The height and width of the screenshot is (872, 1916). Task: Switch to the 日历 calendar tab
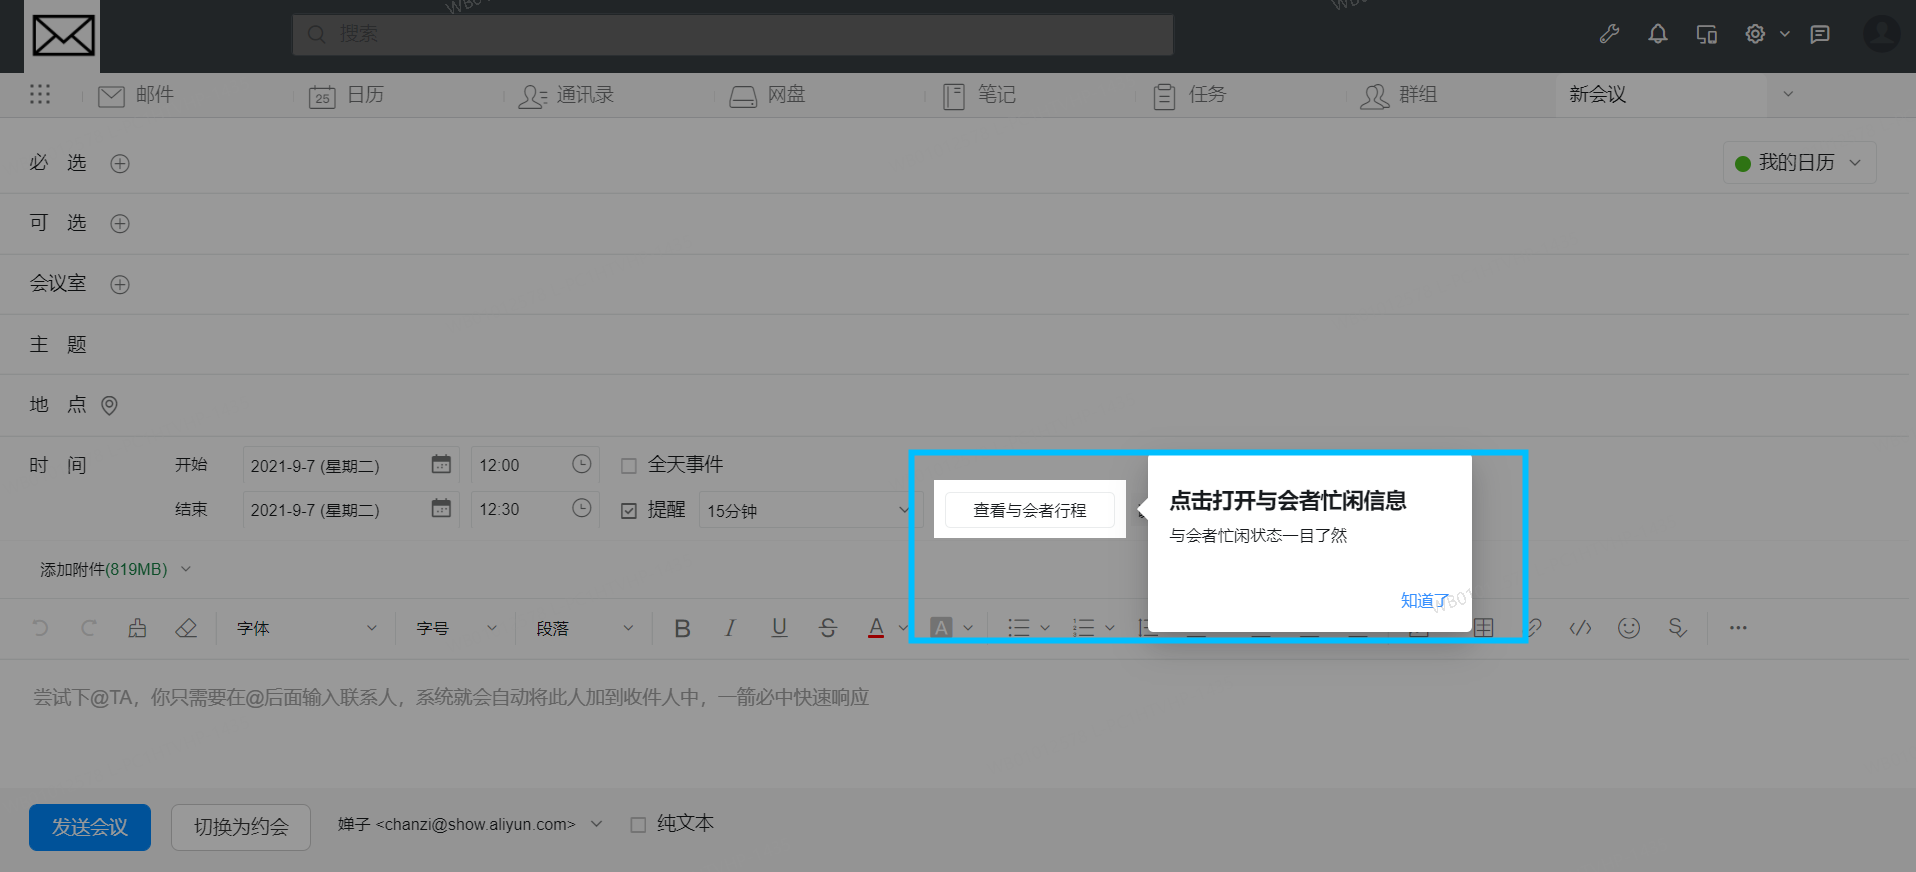(x=347, y=95)
